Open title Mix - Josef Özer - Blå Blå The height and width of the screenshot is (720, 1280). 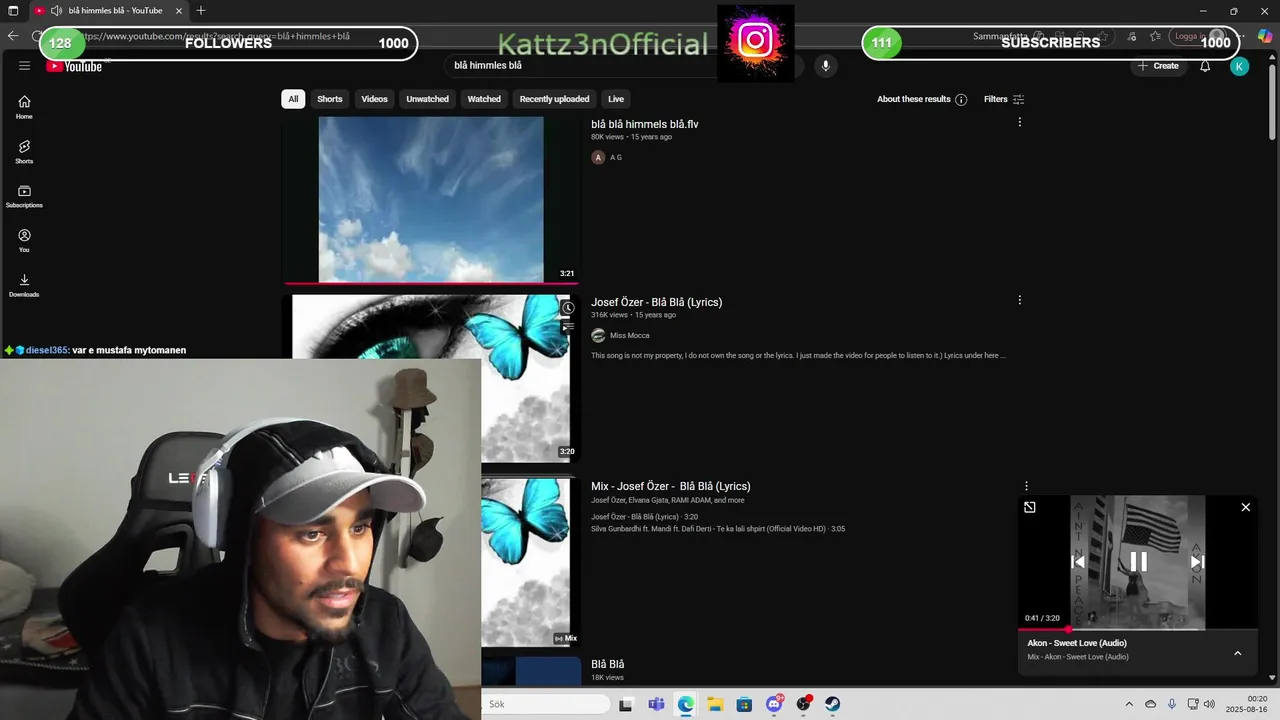coord(670,486)
